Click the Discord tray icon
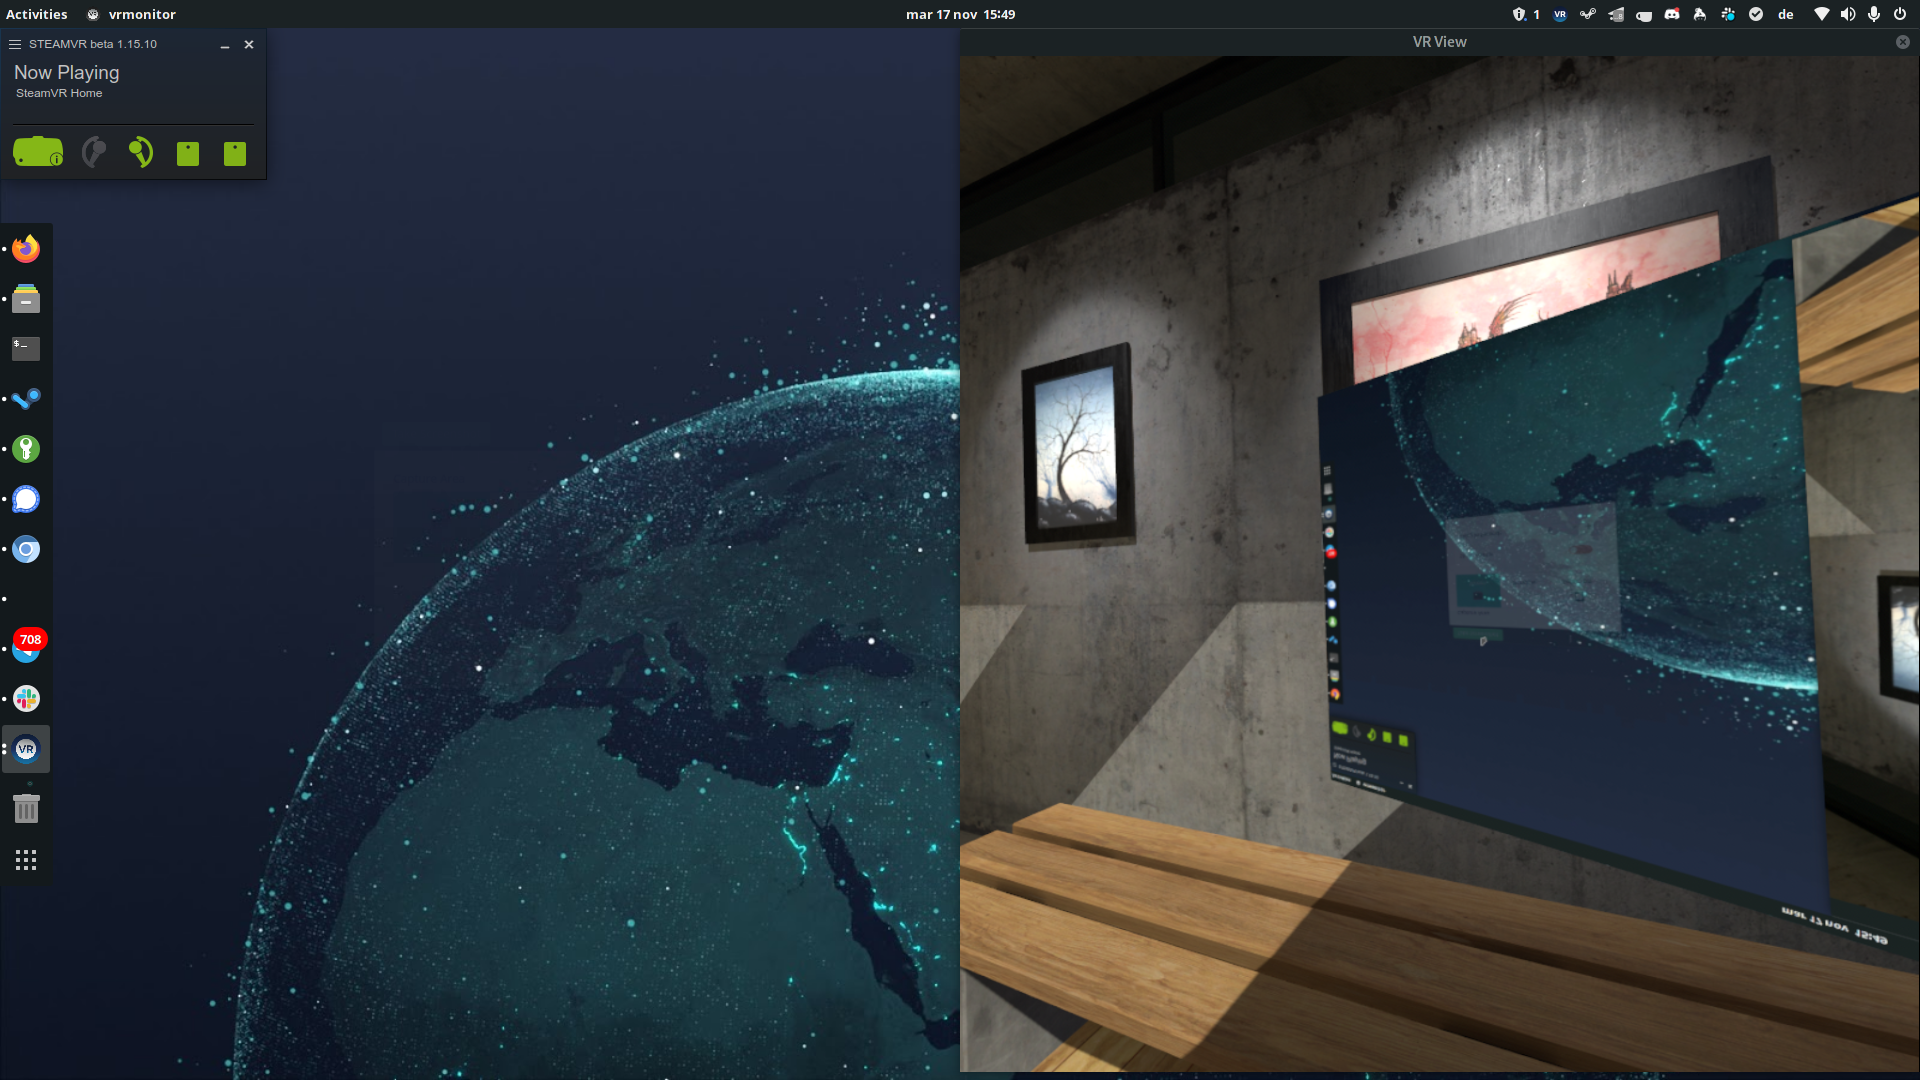Screen dimensions: 1920x1080 click(1672, 14)
